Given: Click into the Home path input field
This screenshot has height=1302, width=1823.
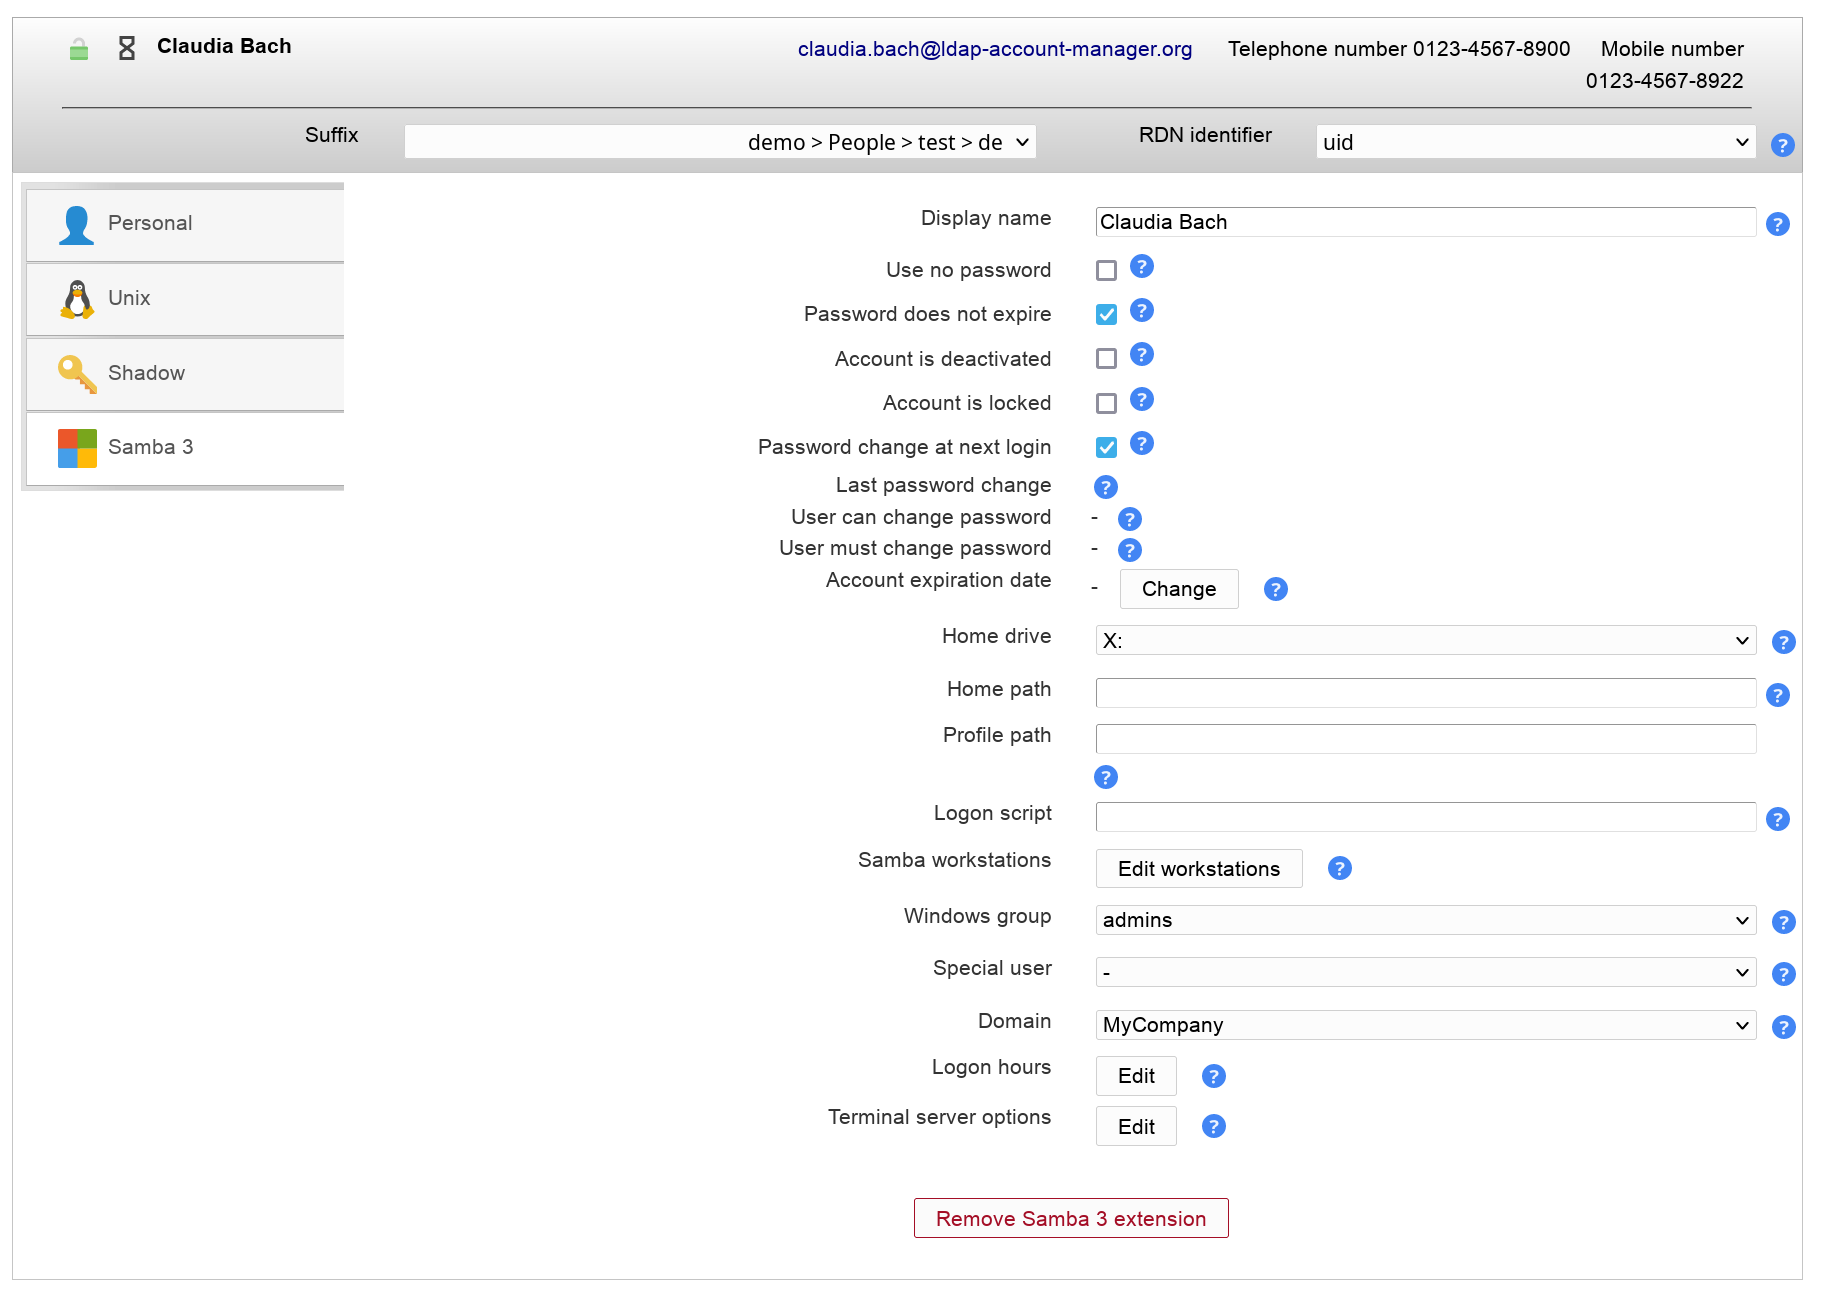Looking at the screenshot, I should click(1425, 693).
